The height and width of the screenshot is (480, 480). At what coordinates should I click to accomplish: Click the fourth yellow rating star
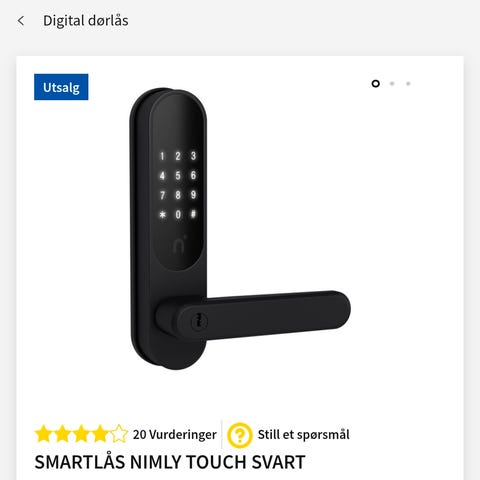tap(100, 434)
